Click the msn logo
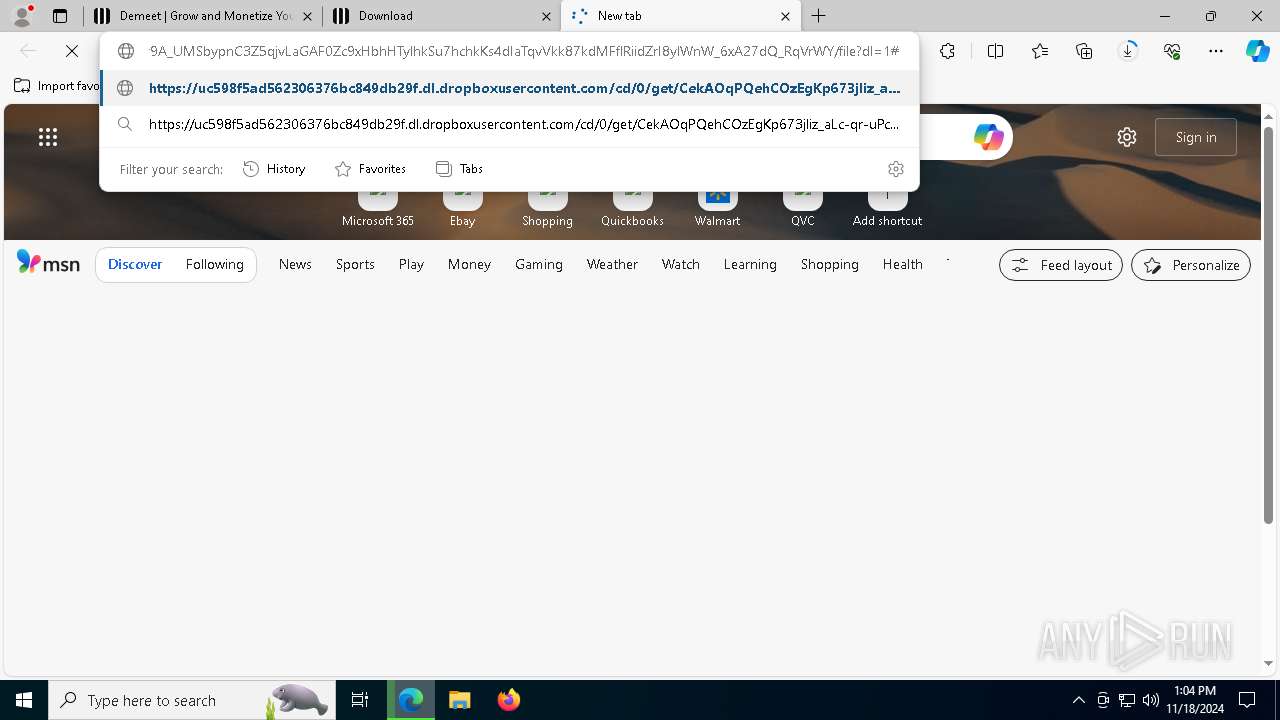1280x720 pixels. pyautogui.click(x=48, y=263)
